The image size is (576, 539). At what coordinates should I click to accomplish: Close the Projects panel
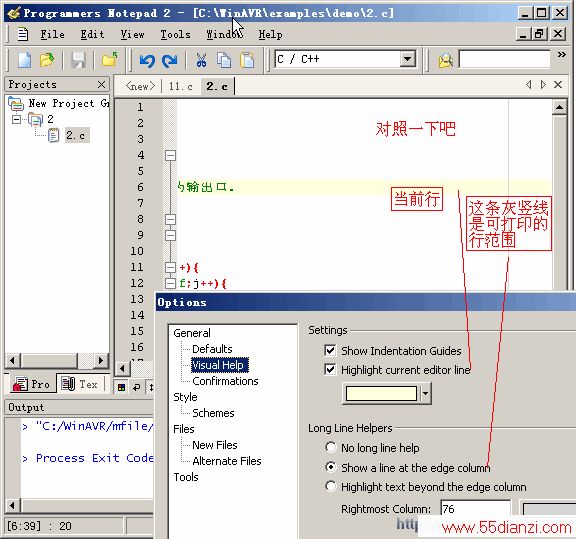point(102,85)
